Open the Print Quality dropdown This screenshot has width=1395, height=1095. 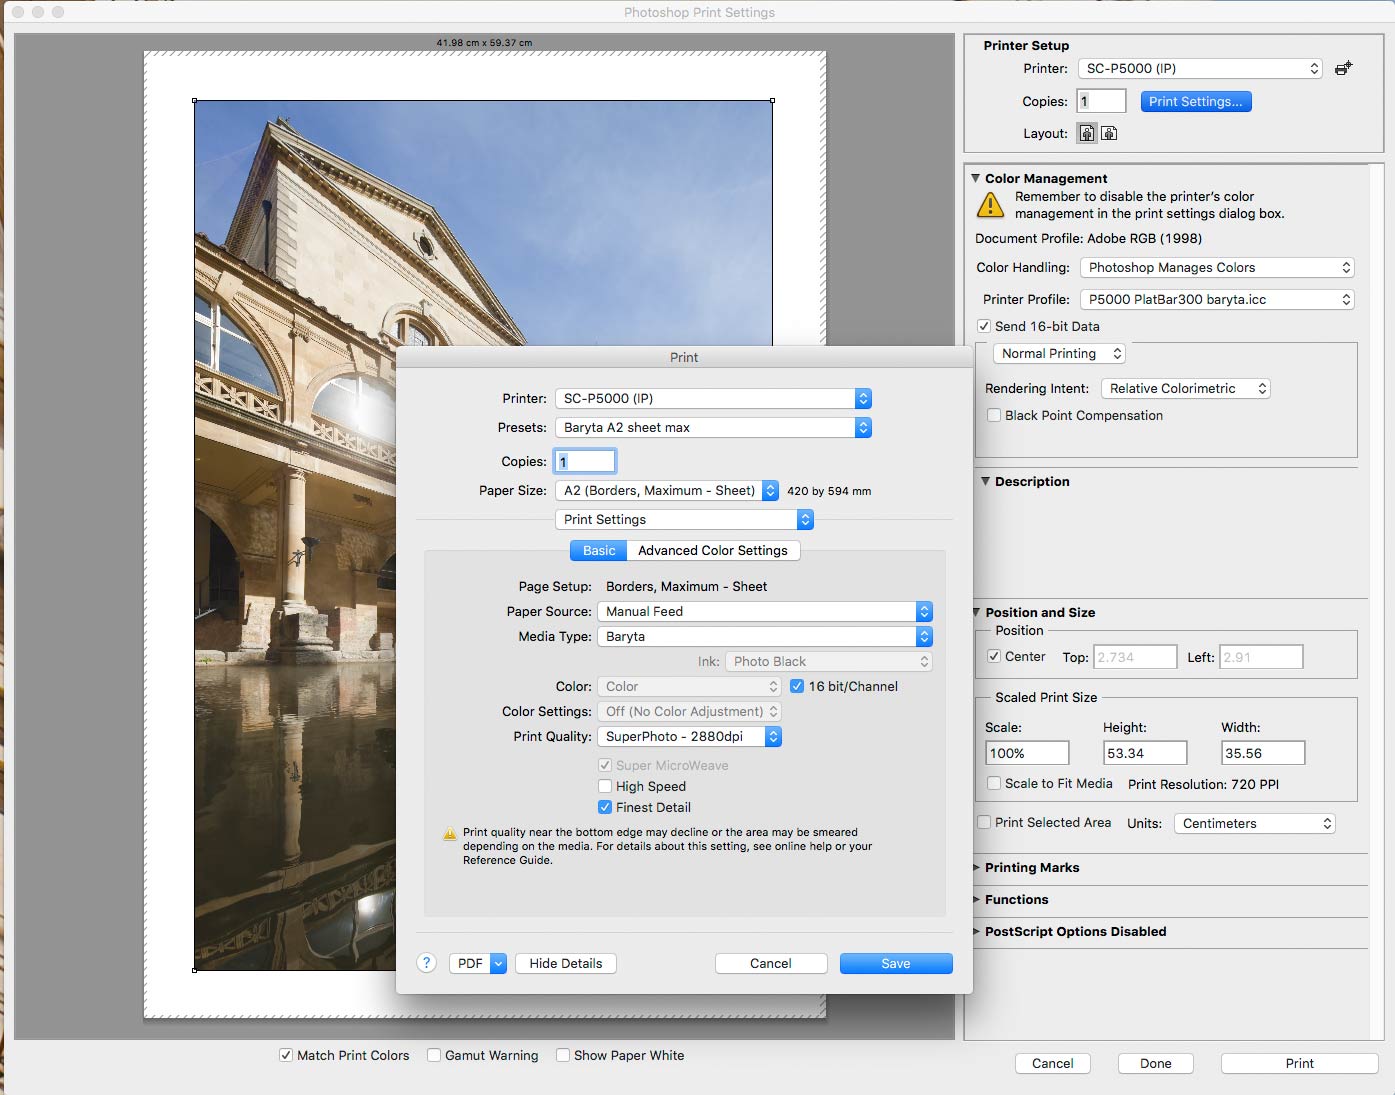[x=689, y=736]
